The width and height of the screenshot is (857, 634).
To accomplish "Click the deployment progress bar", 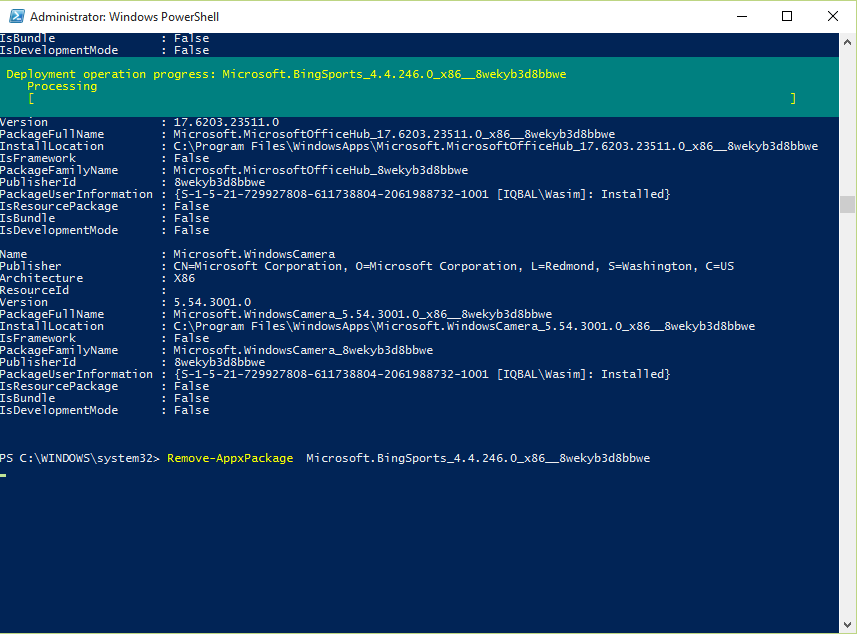I will click(412, 98).
